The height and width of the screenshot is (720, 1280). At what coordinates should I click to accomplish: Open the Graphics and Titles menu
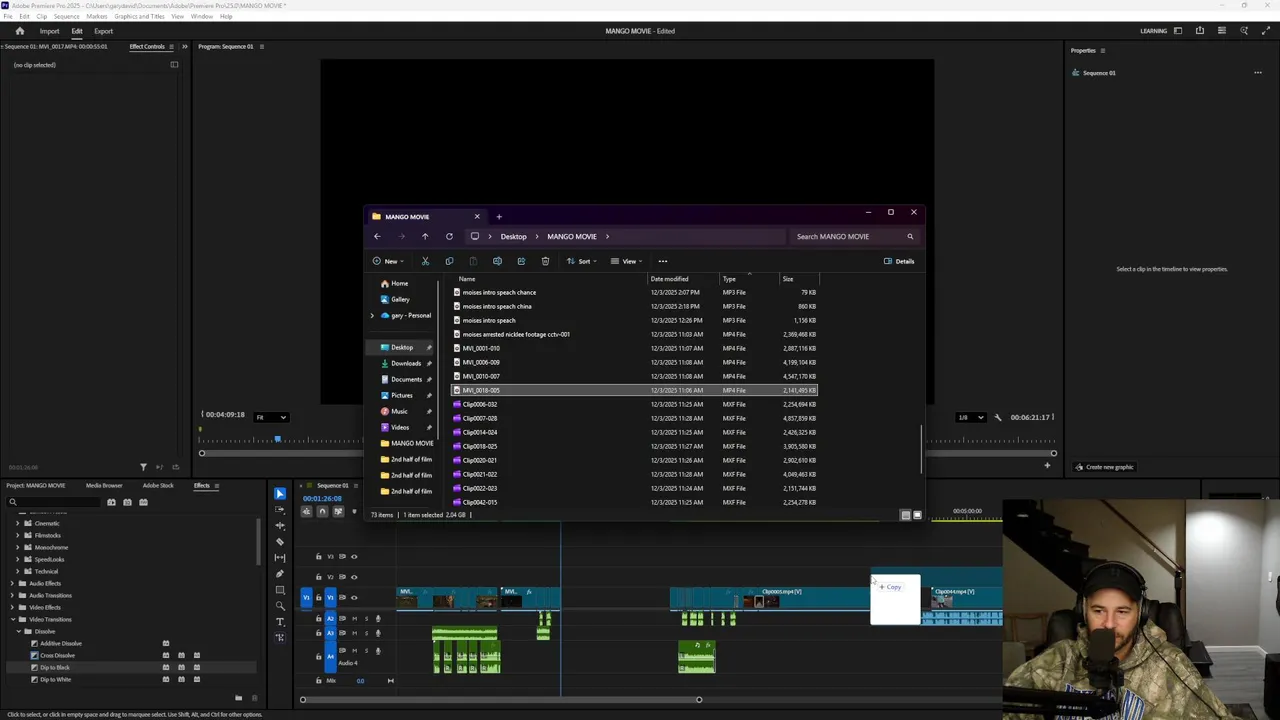tap(139, 17)
